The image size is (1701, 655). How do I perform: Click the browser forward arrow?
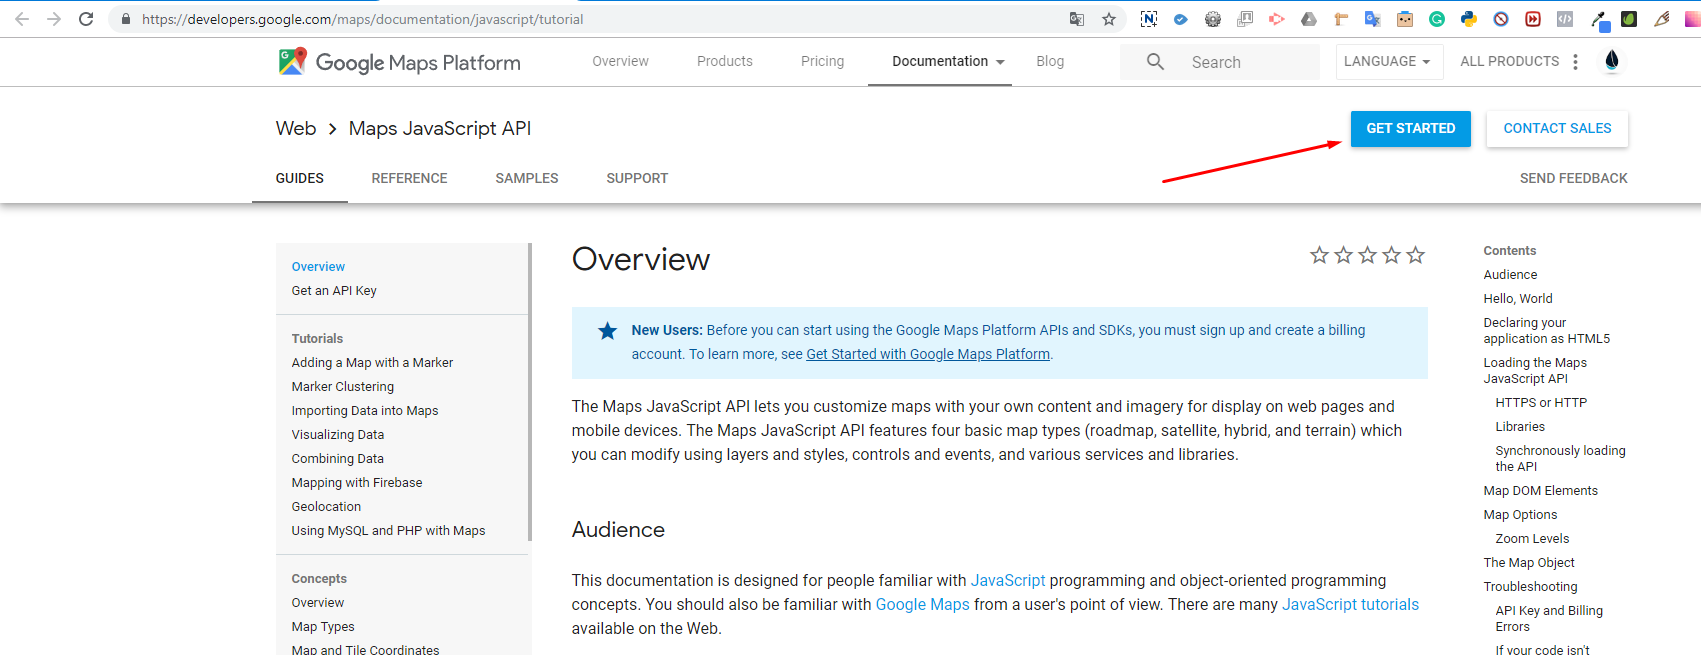click(54, 19)
